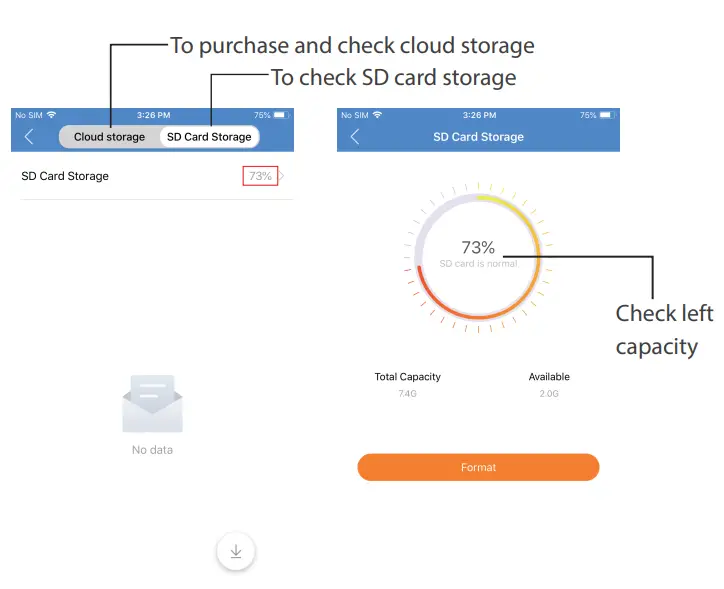Viewport: 724px width, 589px height.
Task: Tap the right phone's 3:26 PM clock
Action: click(x=480, y=116)
